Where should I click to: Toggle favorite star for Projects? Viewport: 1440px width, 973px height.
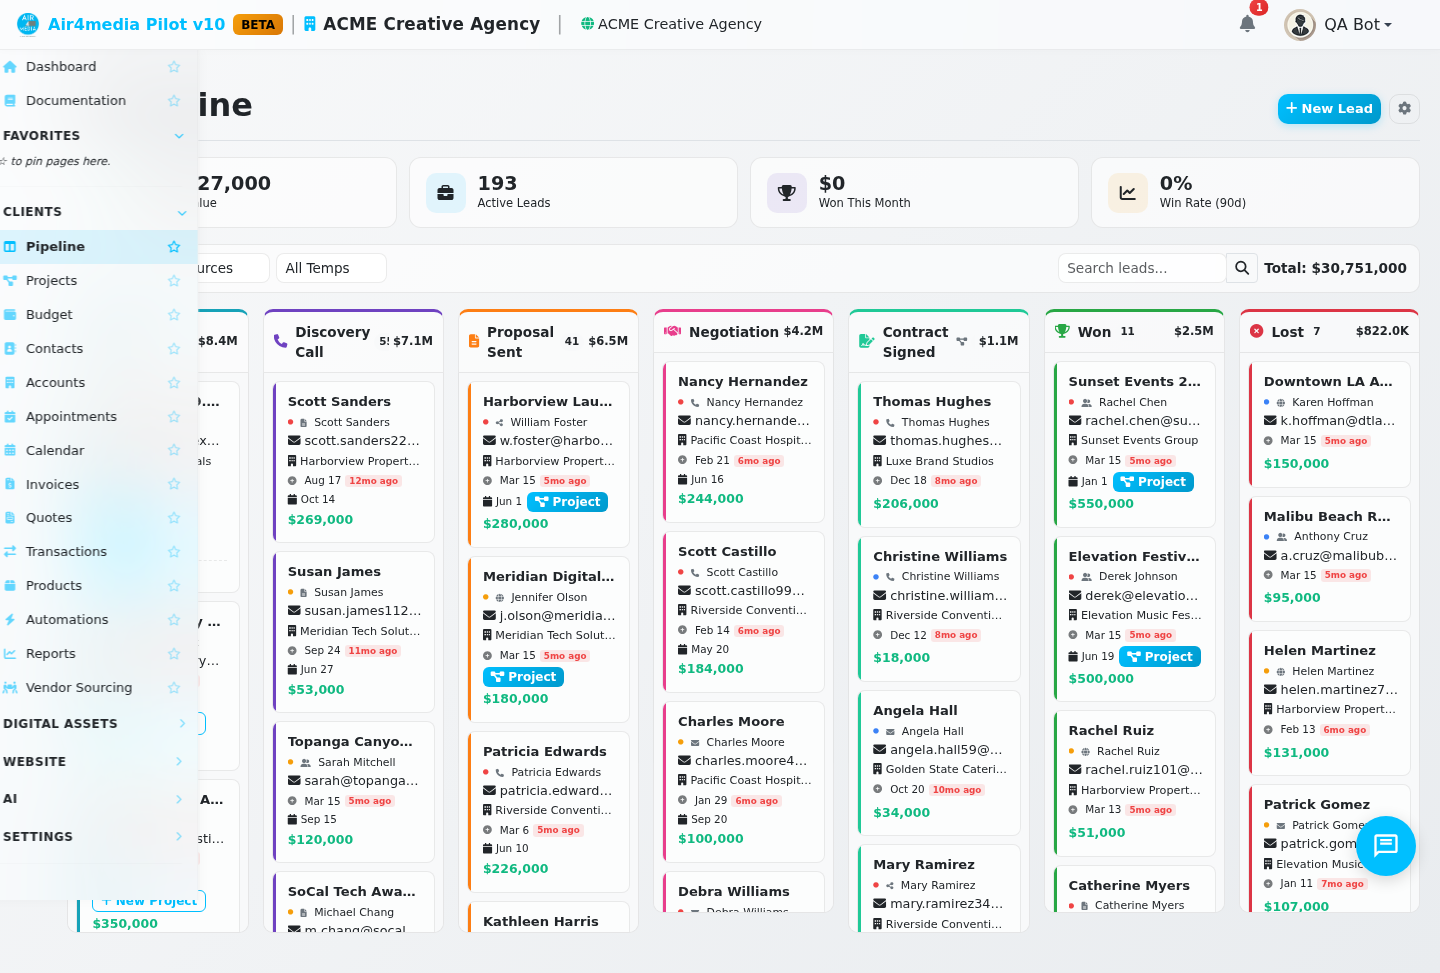[174, 281]
